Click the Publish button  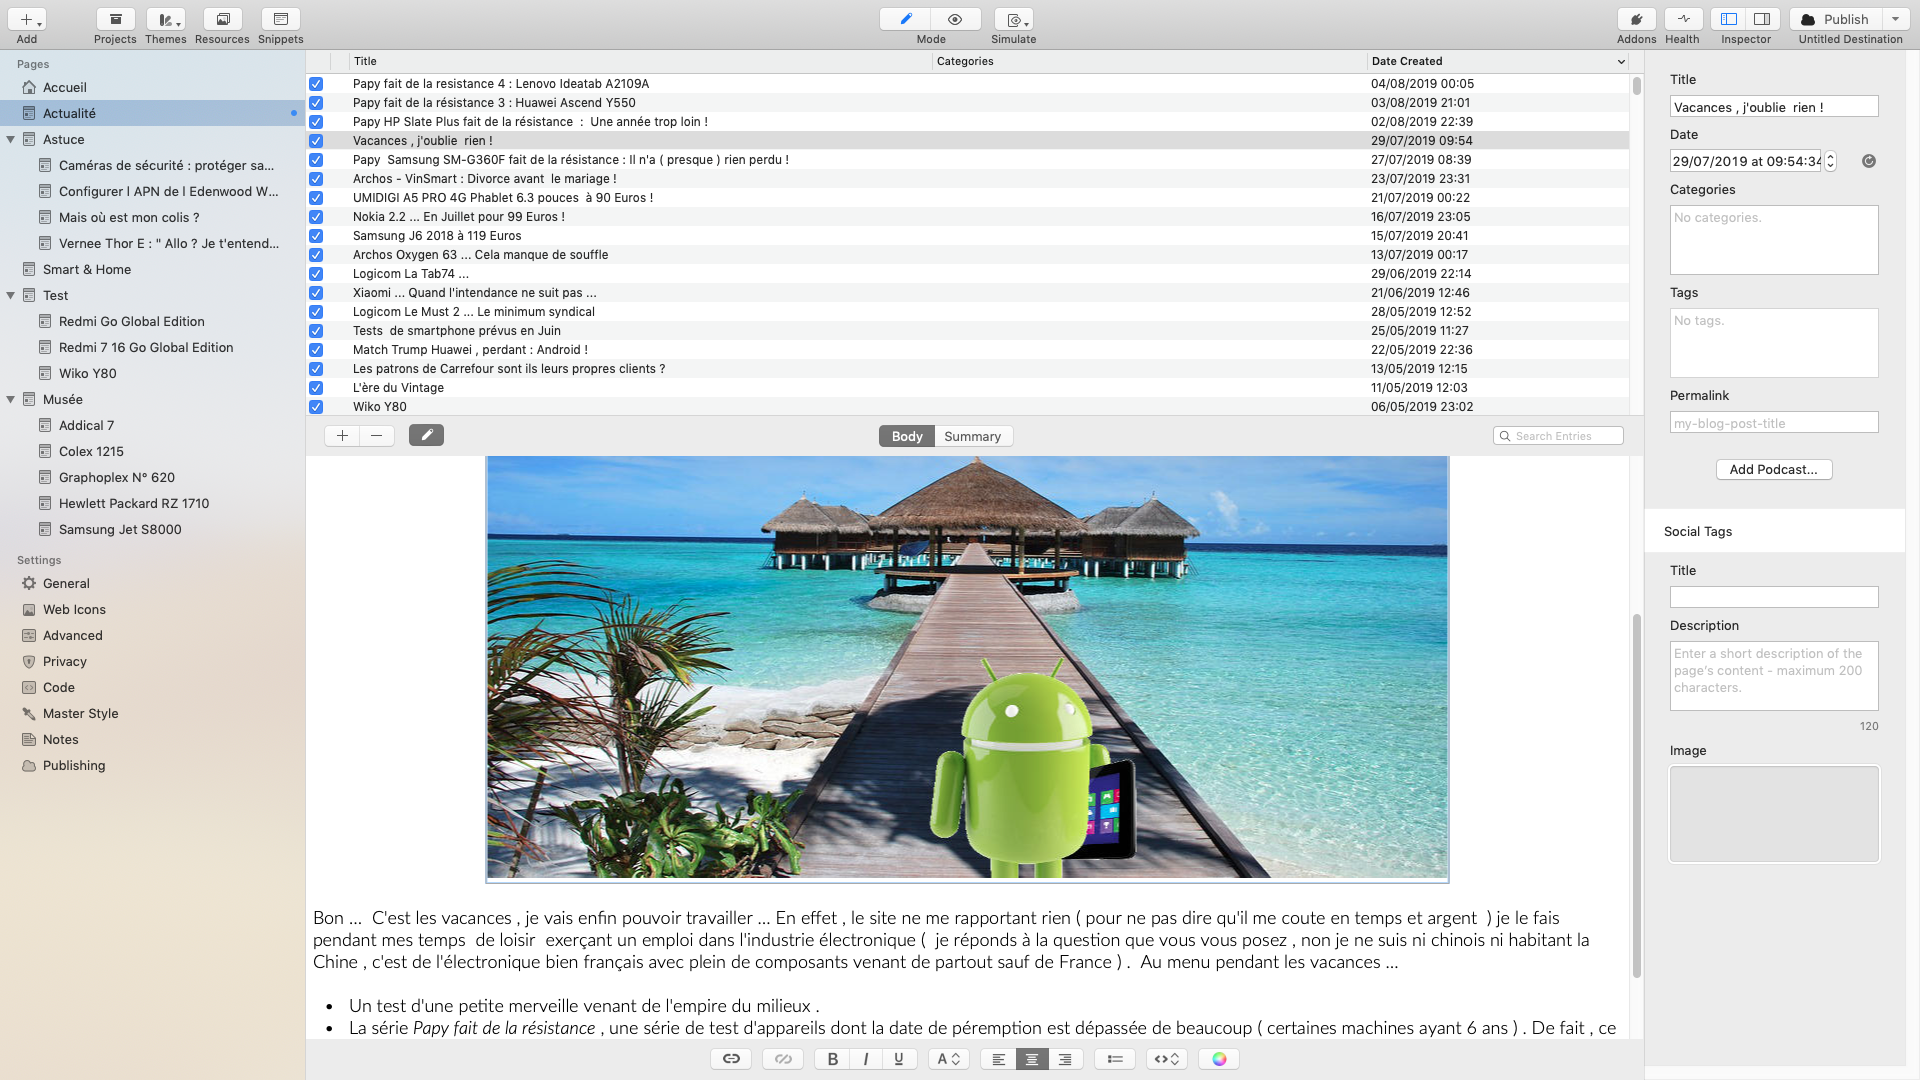click(x=1836, y=19)
